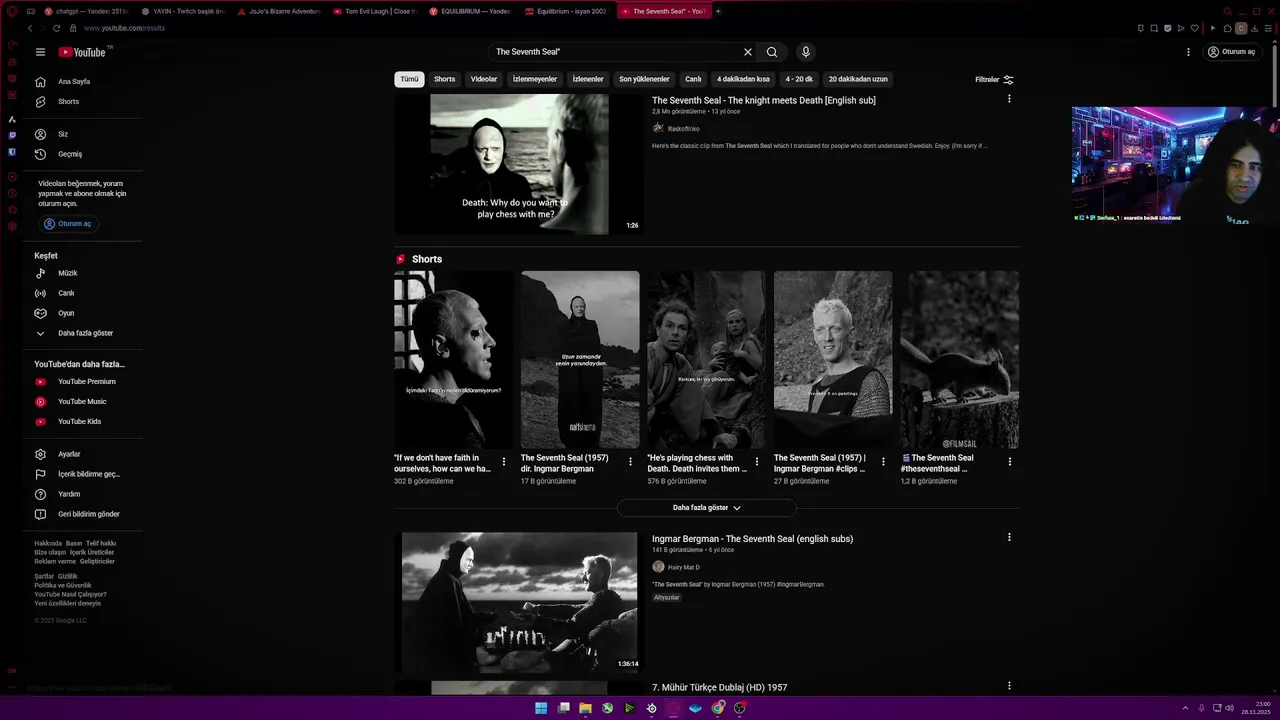Reload the page with the refresh icon

[x=56, y=28]
